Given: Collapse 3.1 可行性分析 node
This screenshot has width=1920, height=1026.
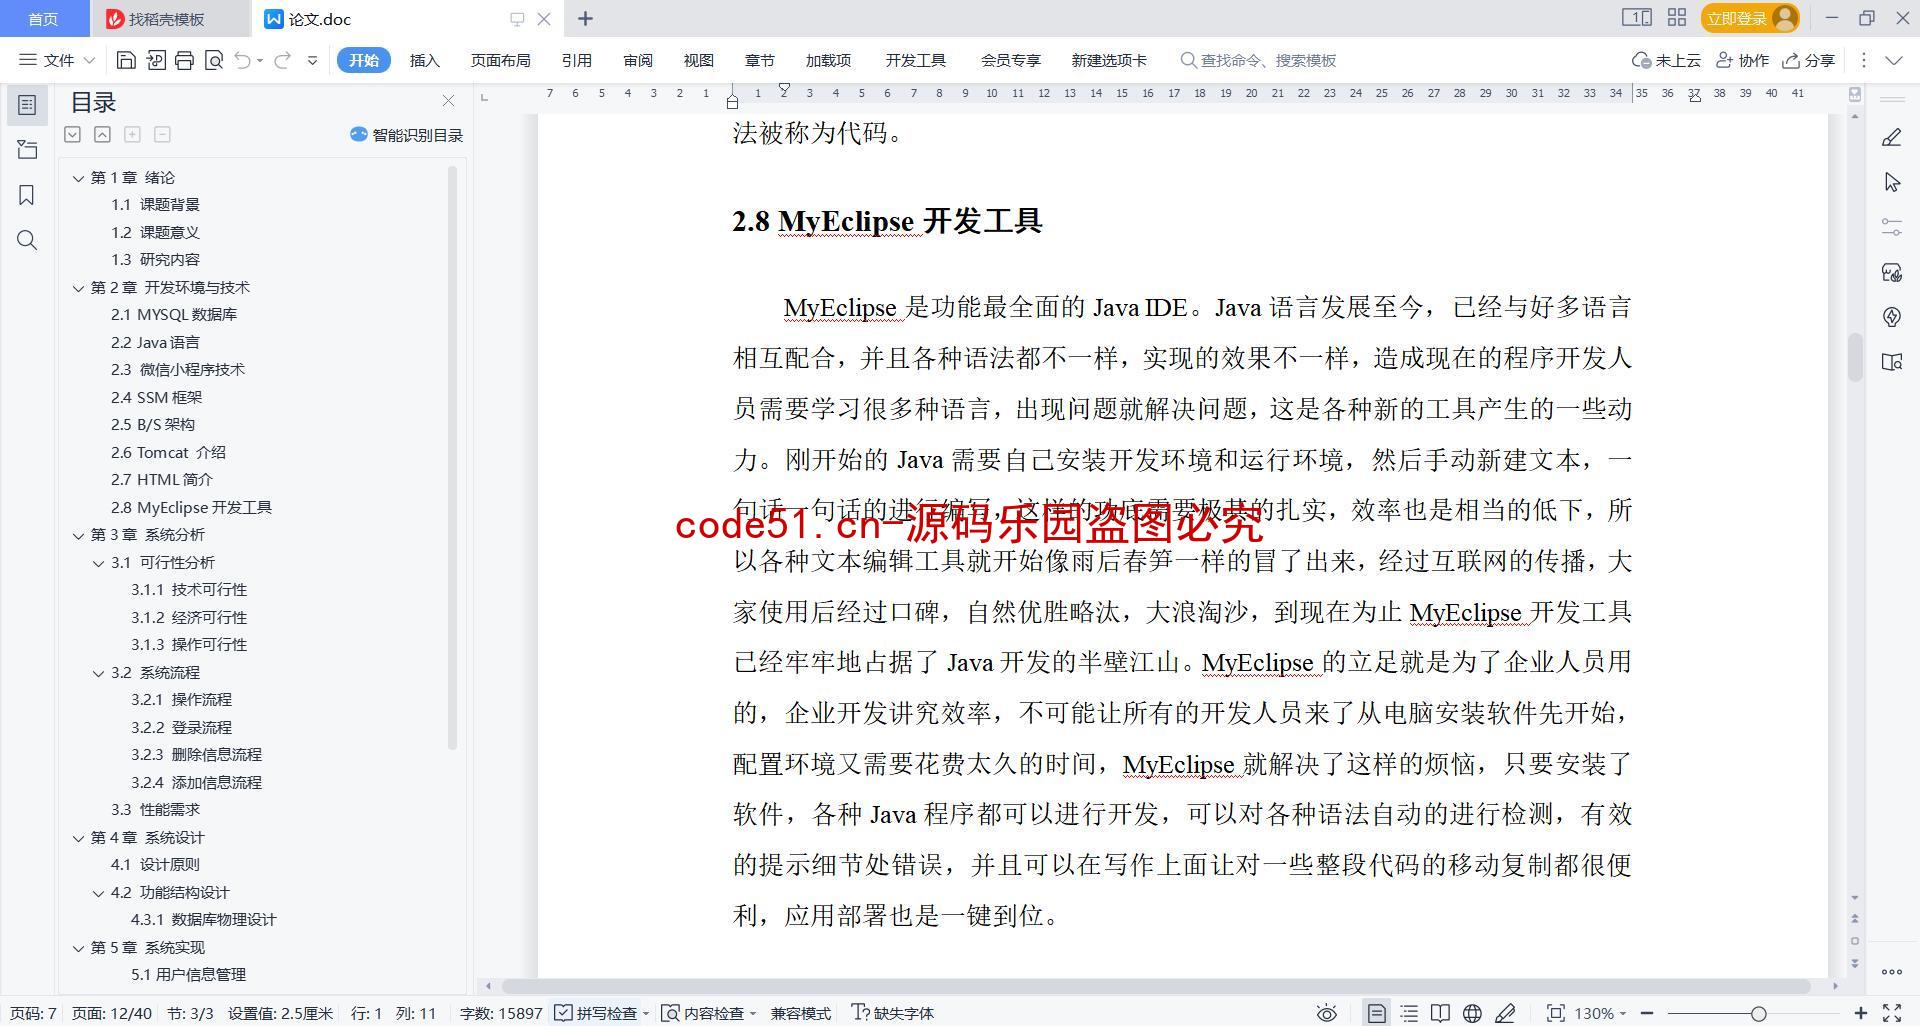Looking at the screenshot, I should click(98, 563).
